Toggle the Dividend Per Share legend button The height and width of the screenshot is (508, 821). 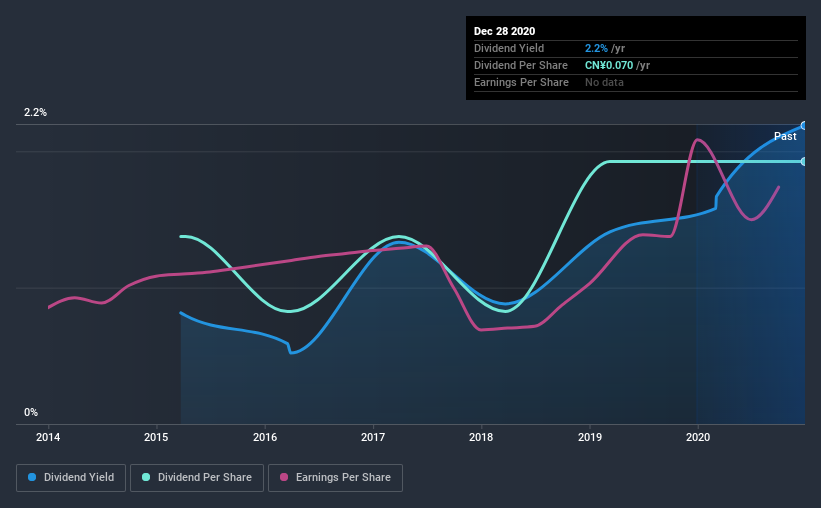point(197,478)
